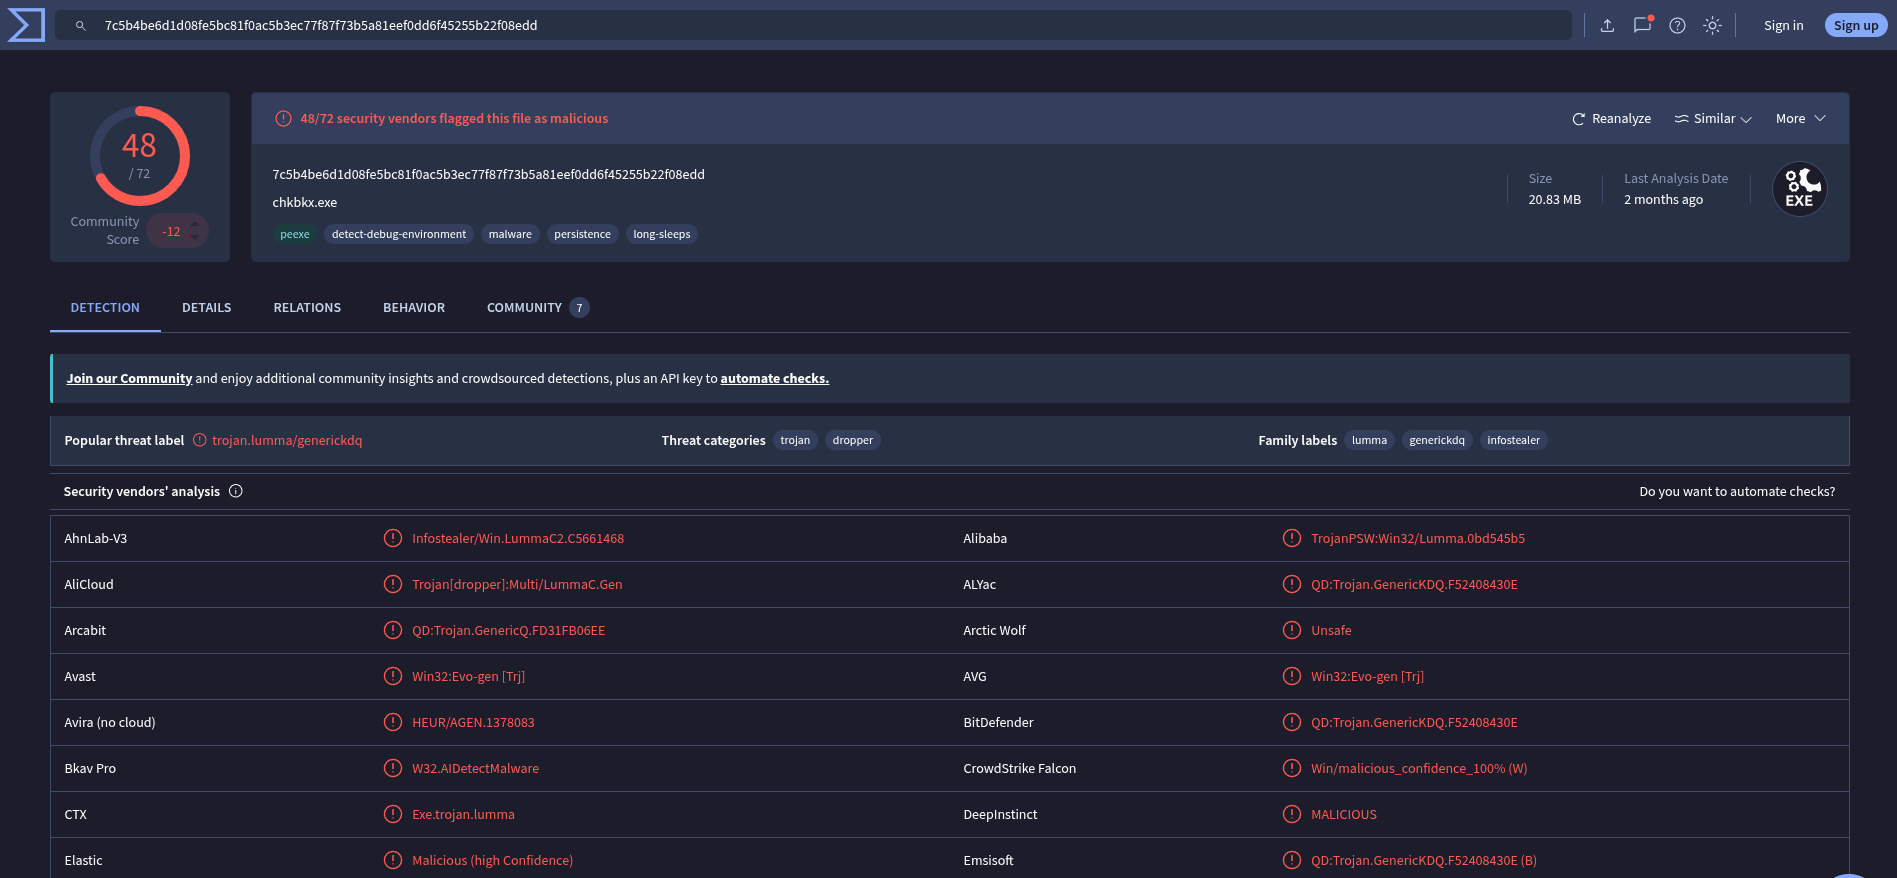The width and height of the screenshot is (1897, 878).
Task: Select the infostealer family label
Action: point(1513,441)
